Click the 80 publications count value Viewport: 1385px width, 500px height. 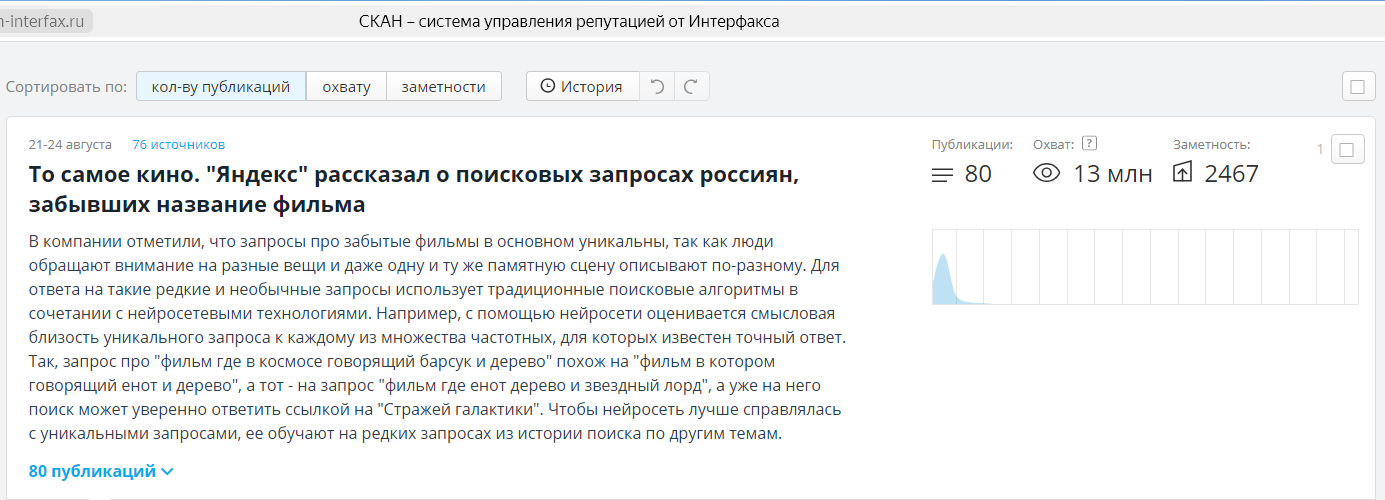[x=978, y=174]
